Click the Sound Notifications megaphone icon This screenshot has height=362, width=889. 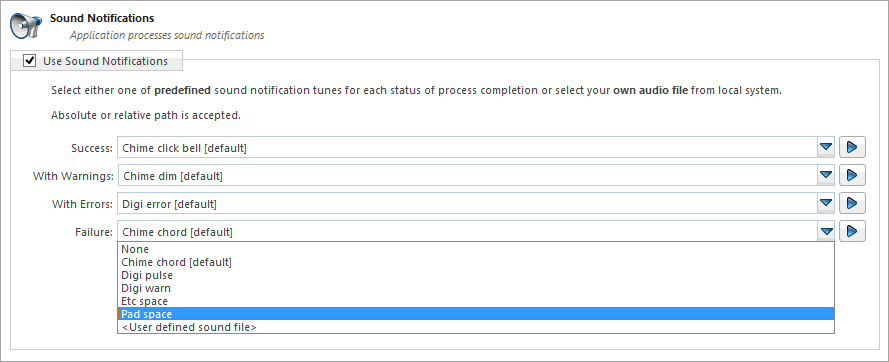[x=26, y=26]
